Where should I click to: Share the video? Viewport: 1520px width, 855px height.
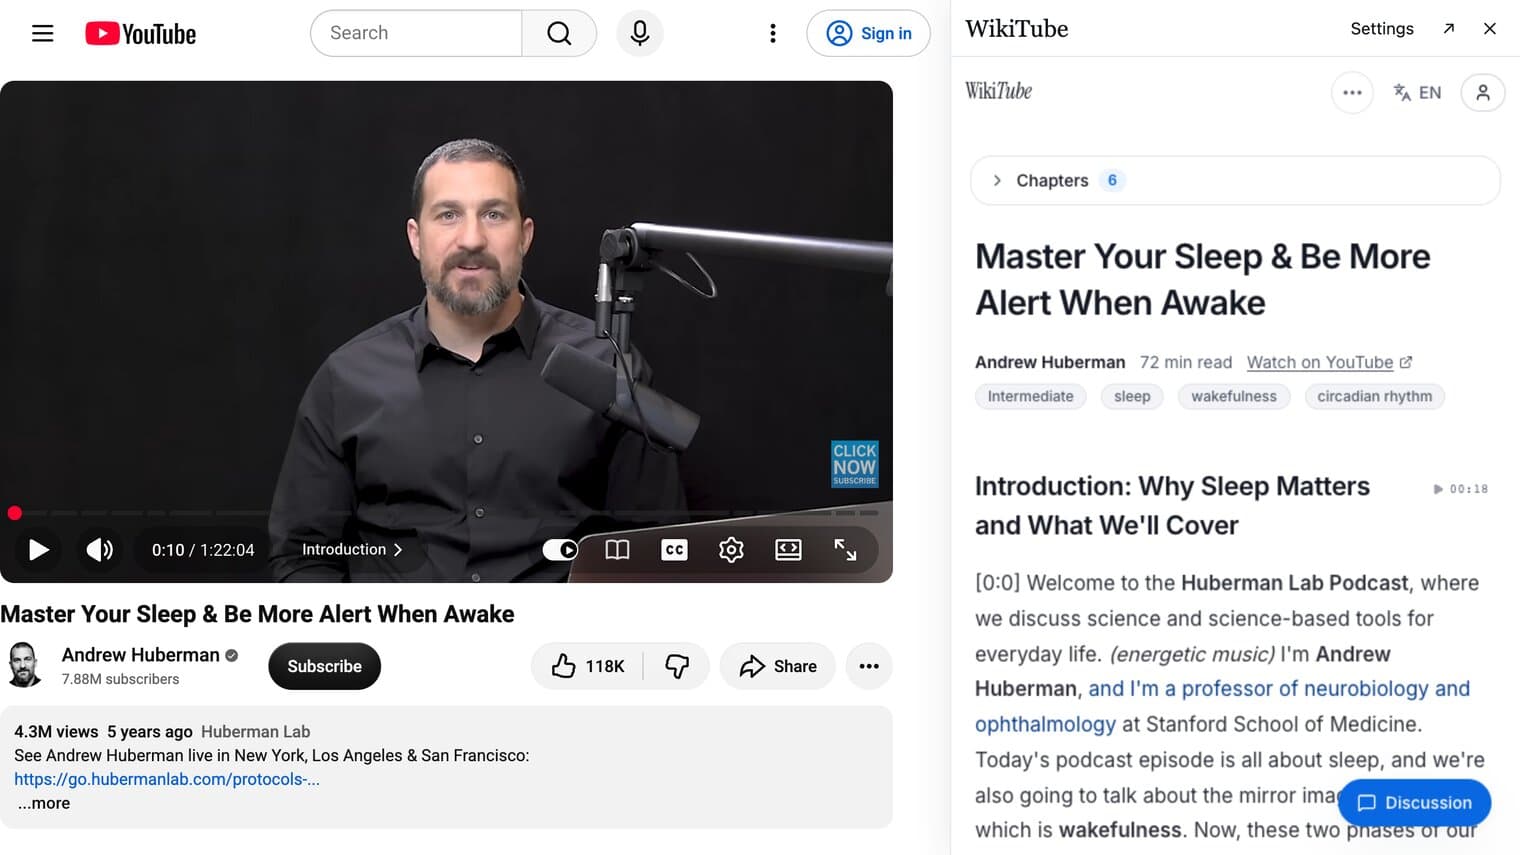click(x=778, y=666)
